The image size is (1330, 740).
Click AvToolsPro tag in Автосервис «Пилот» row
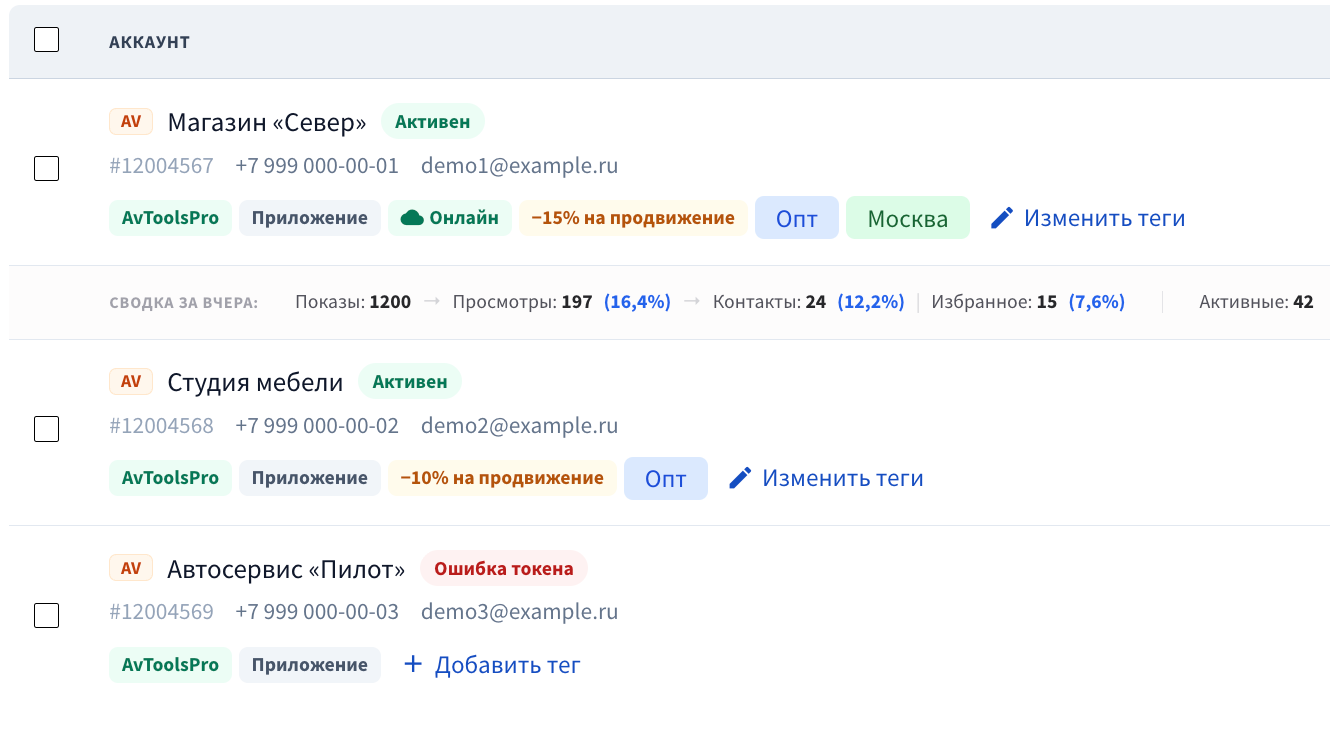click(x=170, y=664)
